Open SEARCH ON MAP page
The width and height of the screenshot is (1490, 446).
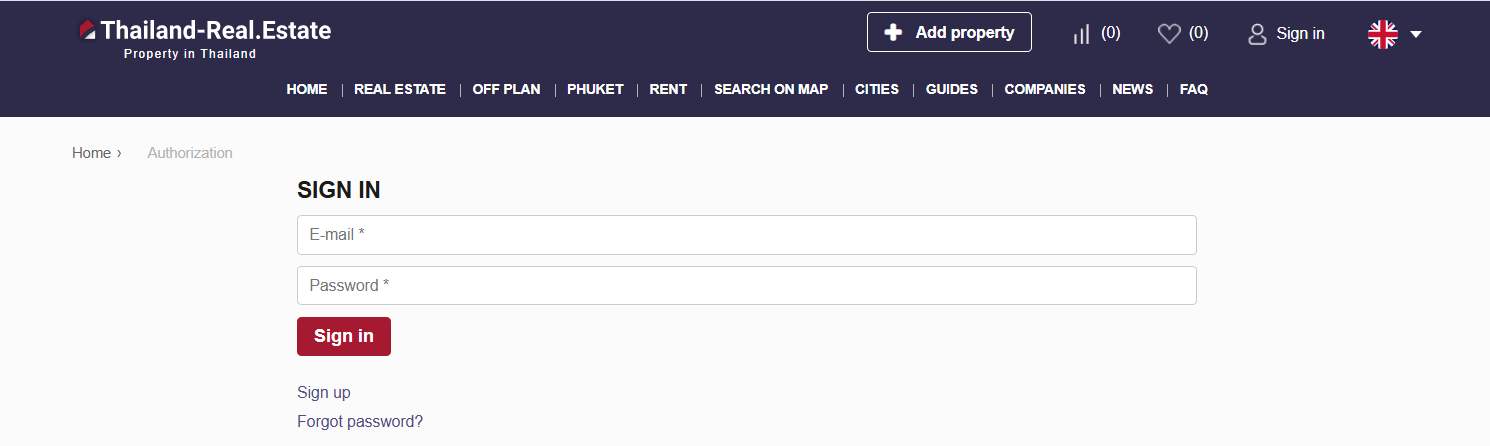[x=770, y=89]
